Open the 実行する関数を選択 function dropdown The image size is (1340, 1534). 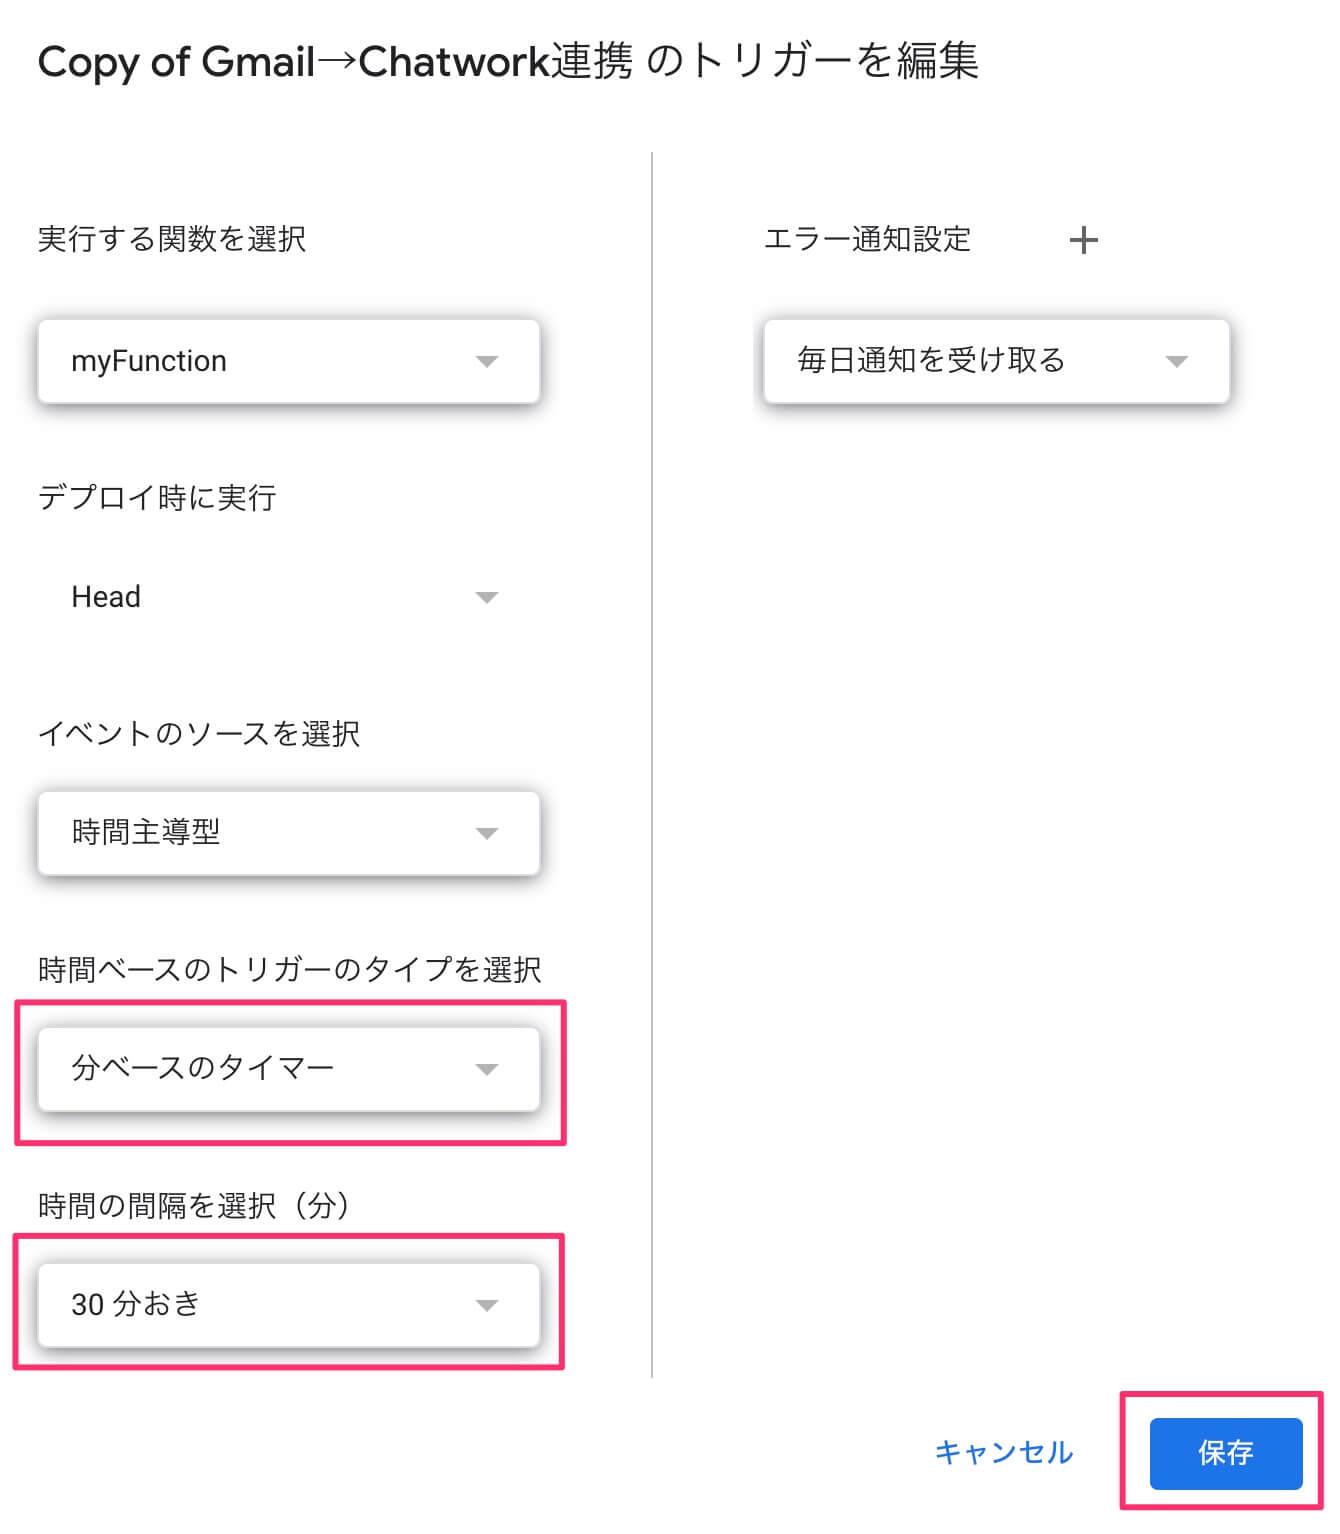(x=288, y=362)
